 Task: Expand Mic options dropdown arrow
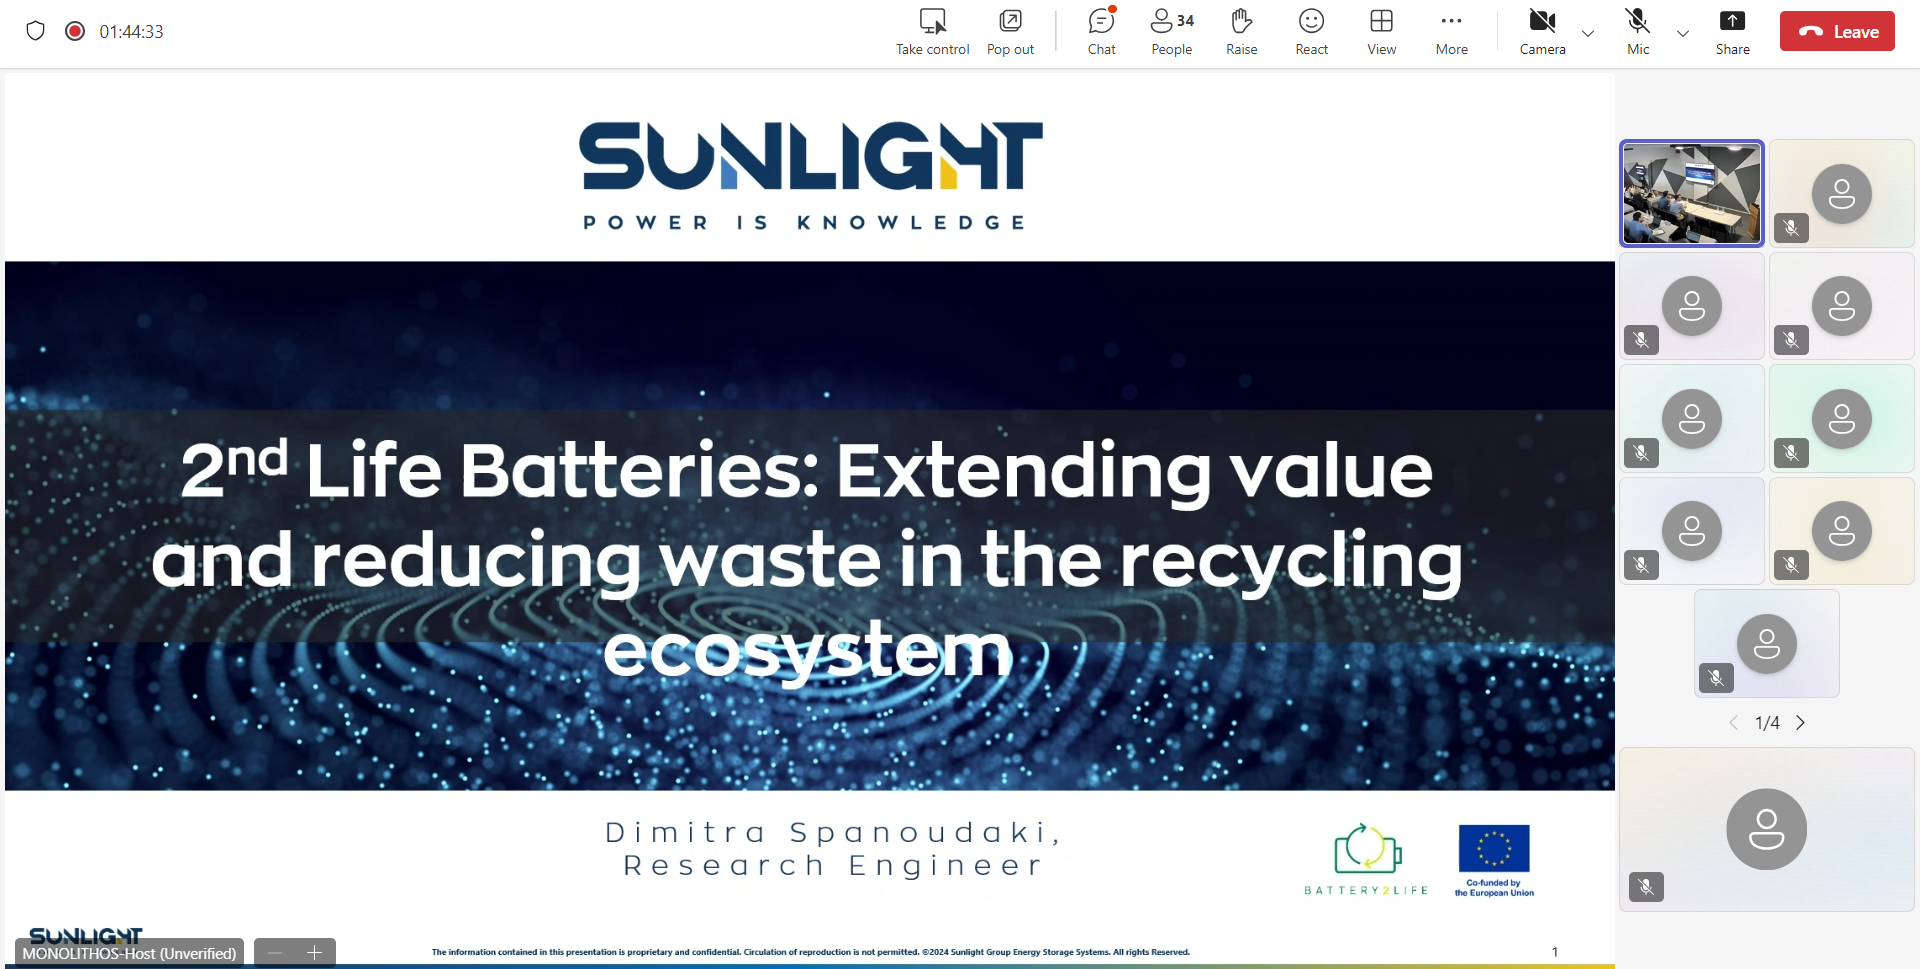click(1683, 33)
